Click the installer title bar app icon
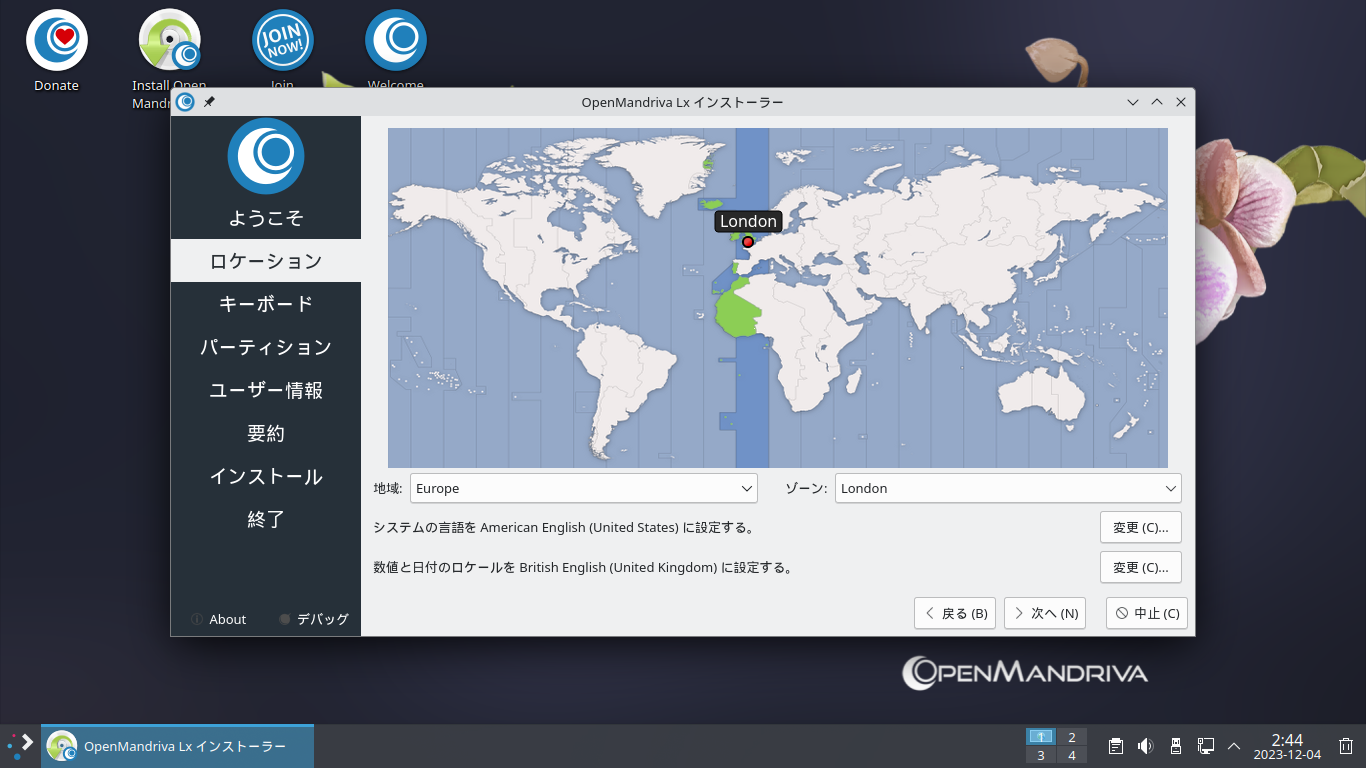This screenshot has width=1366, height=768. (x=185, y=102)
